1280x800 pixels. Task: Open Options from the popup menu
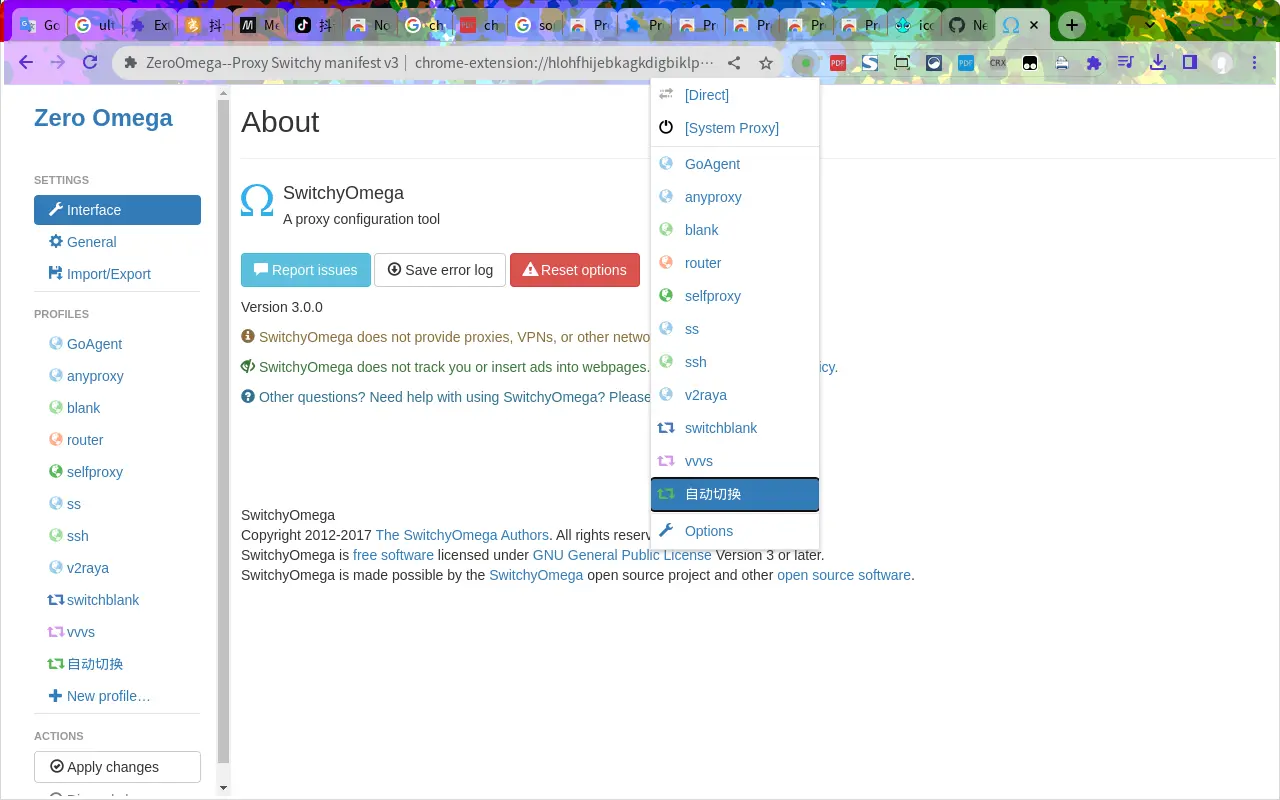click(x=709, y=531)
